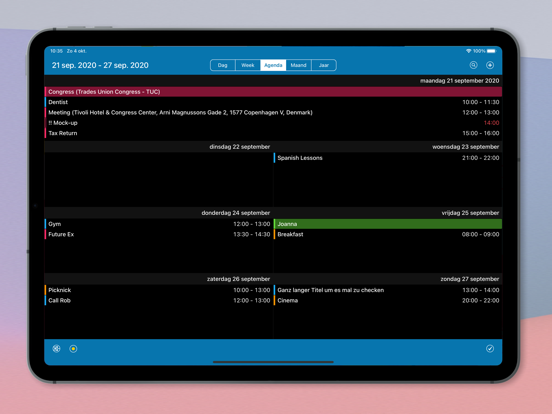This screenshot has width=552, height=414.
Task: Tap the yellow dot today icon
Action: 73,349
